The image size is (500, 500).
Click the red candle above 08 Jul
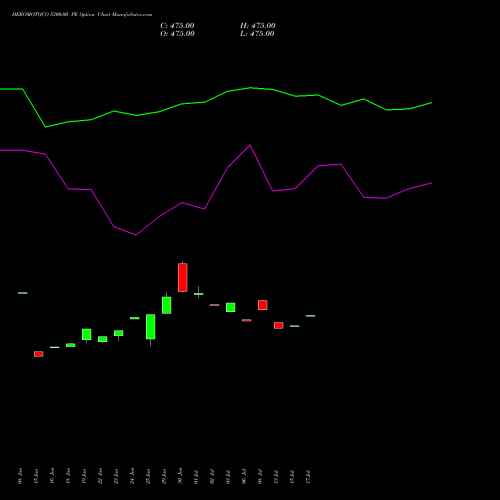coord(263,305)
